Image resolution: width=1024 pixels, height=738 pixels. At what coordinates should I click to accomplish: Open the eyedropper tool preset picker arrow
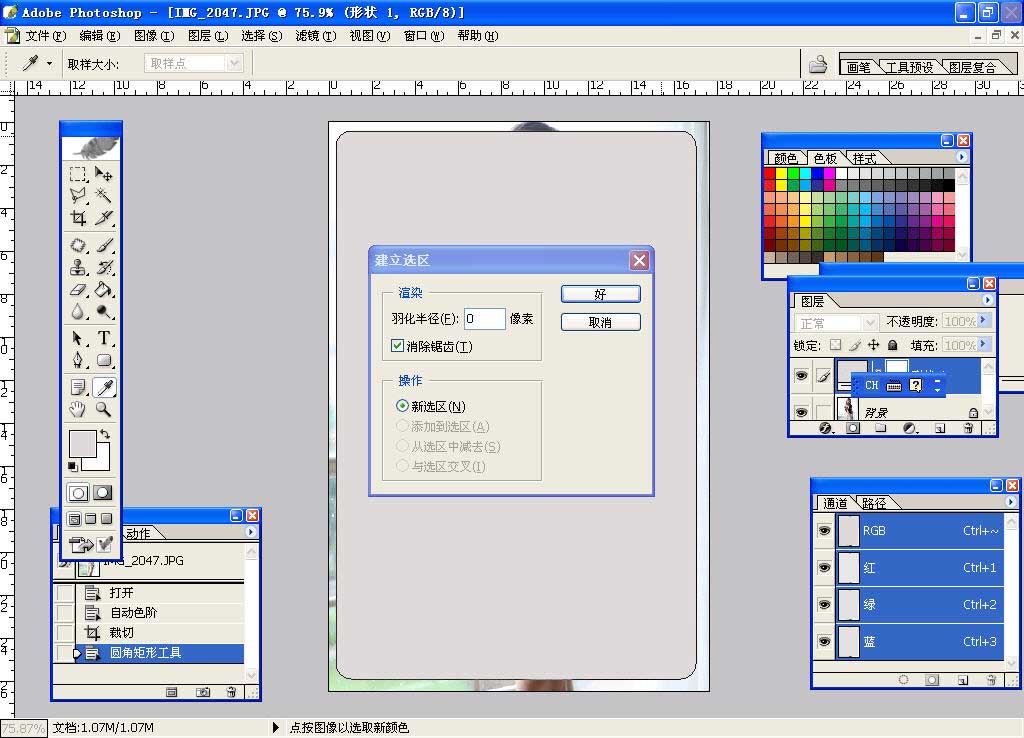(49, 63)
